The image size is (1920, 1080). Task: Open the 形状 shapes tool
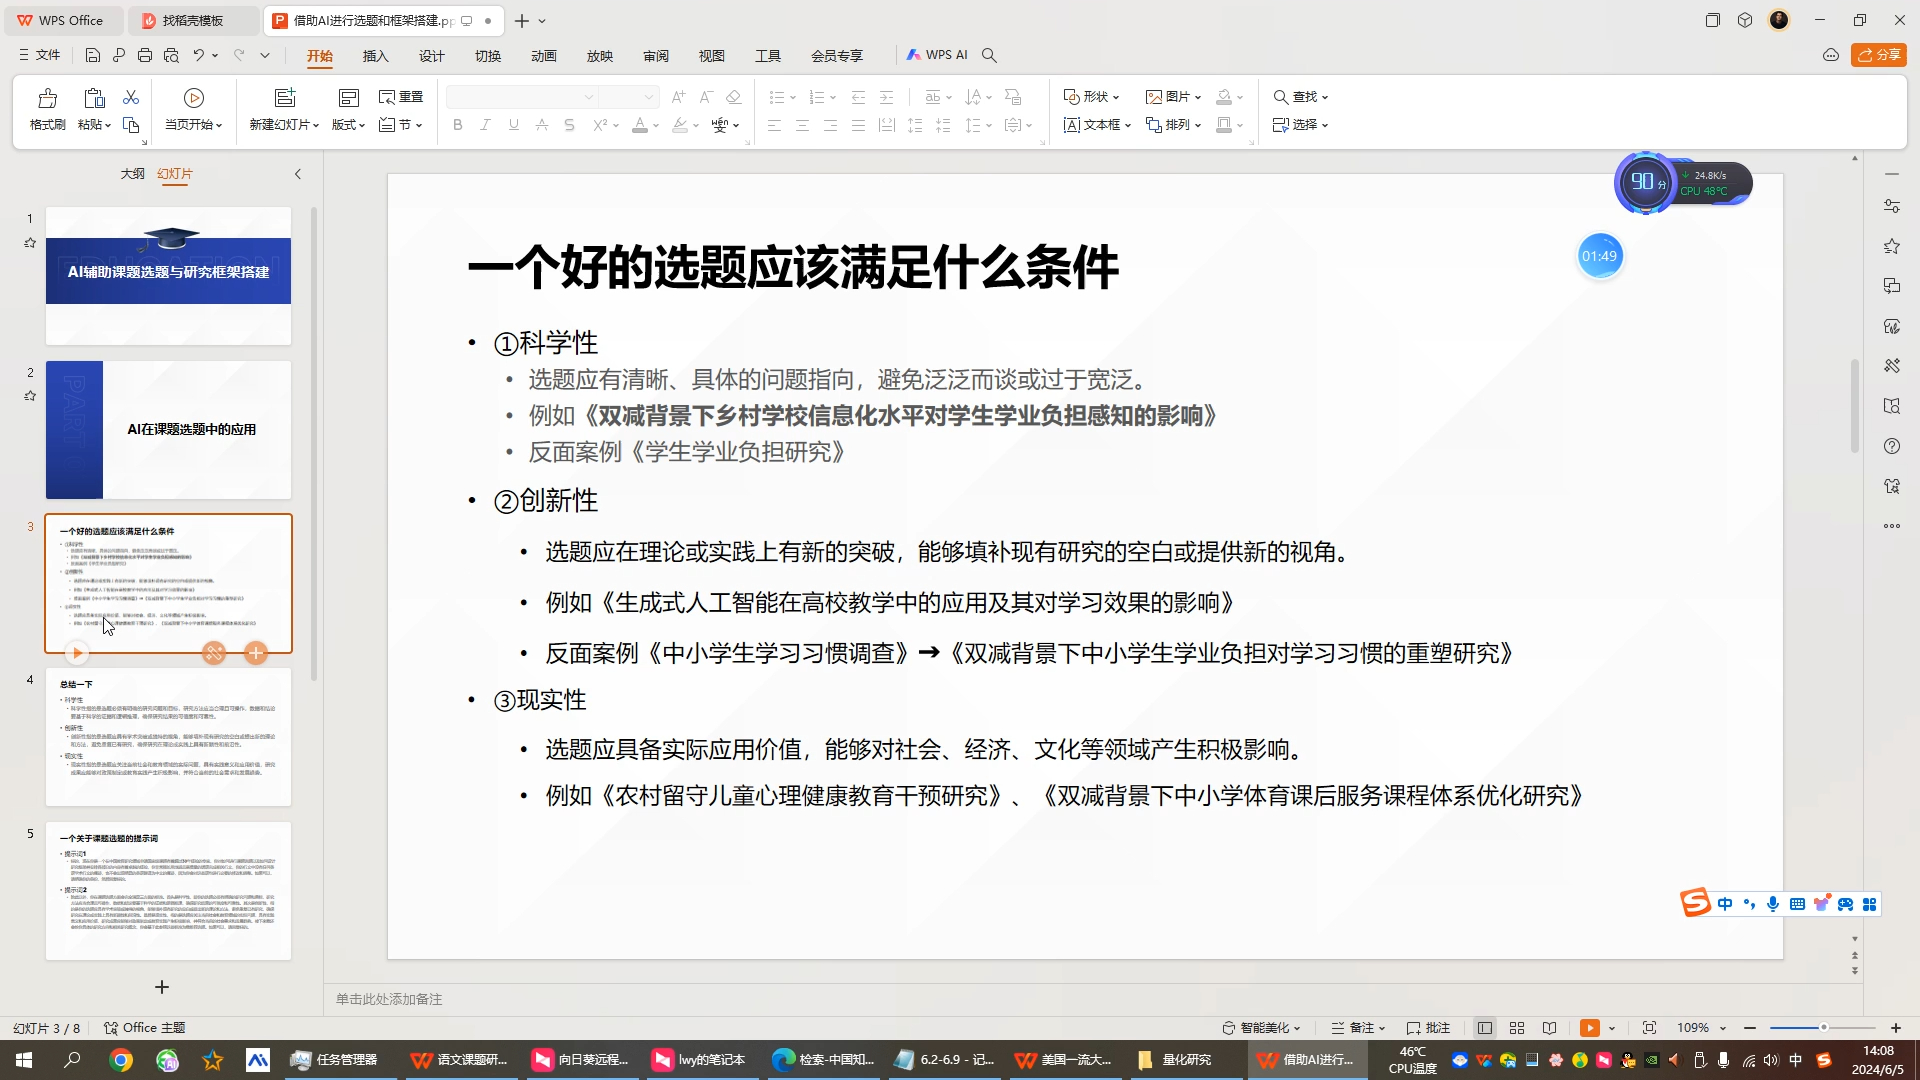click(1090, 96)
